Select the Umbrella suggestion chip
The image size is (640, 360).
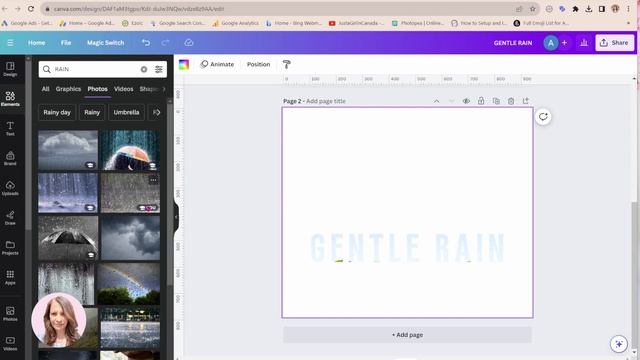click(x=127, y=112)
